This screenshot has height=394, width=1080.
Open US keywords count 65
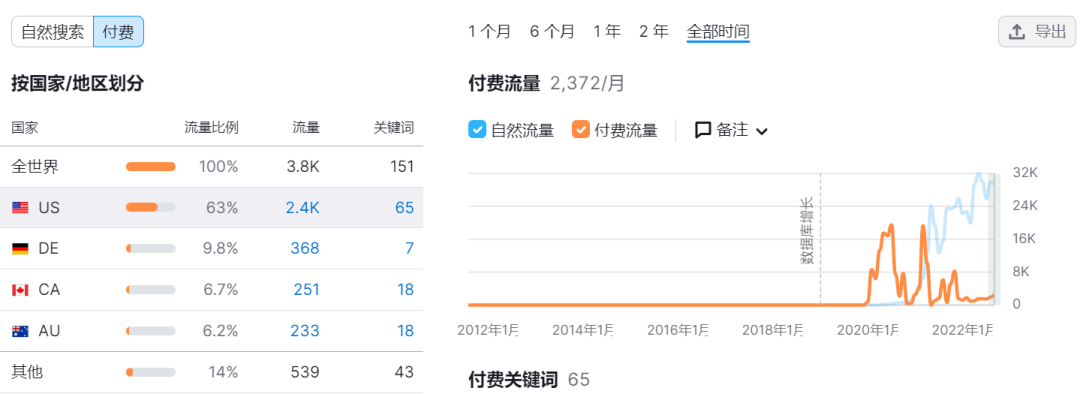(x=404, y=207)
